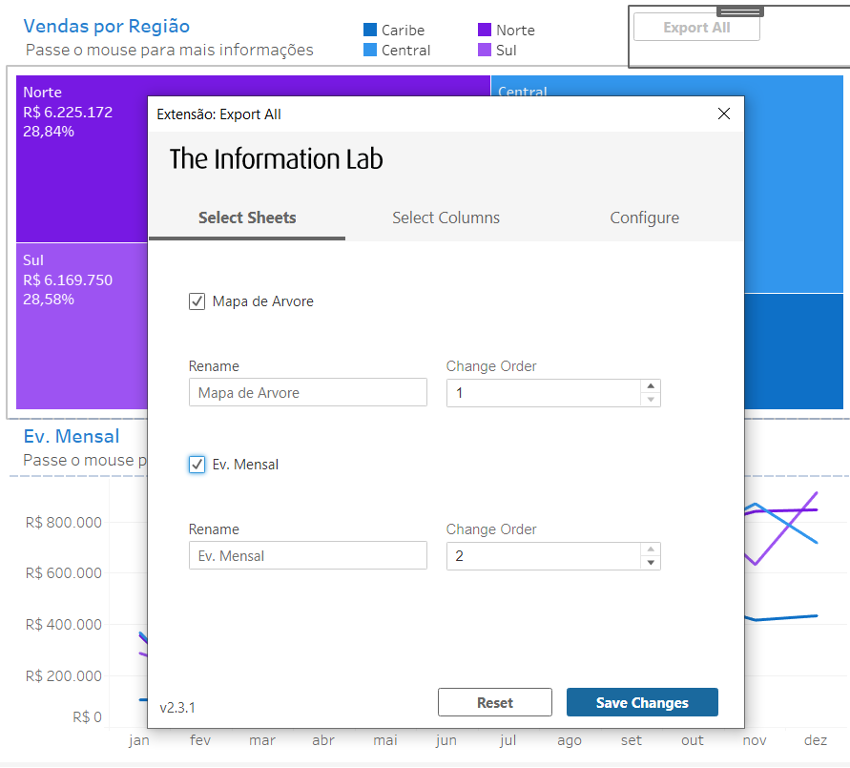Close the Export All extension dialog

[x=724, y=114]
